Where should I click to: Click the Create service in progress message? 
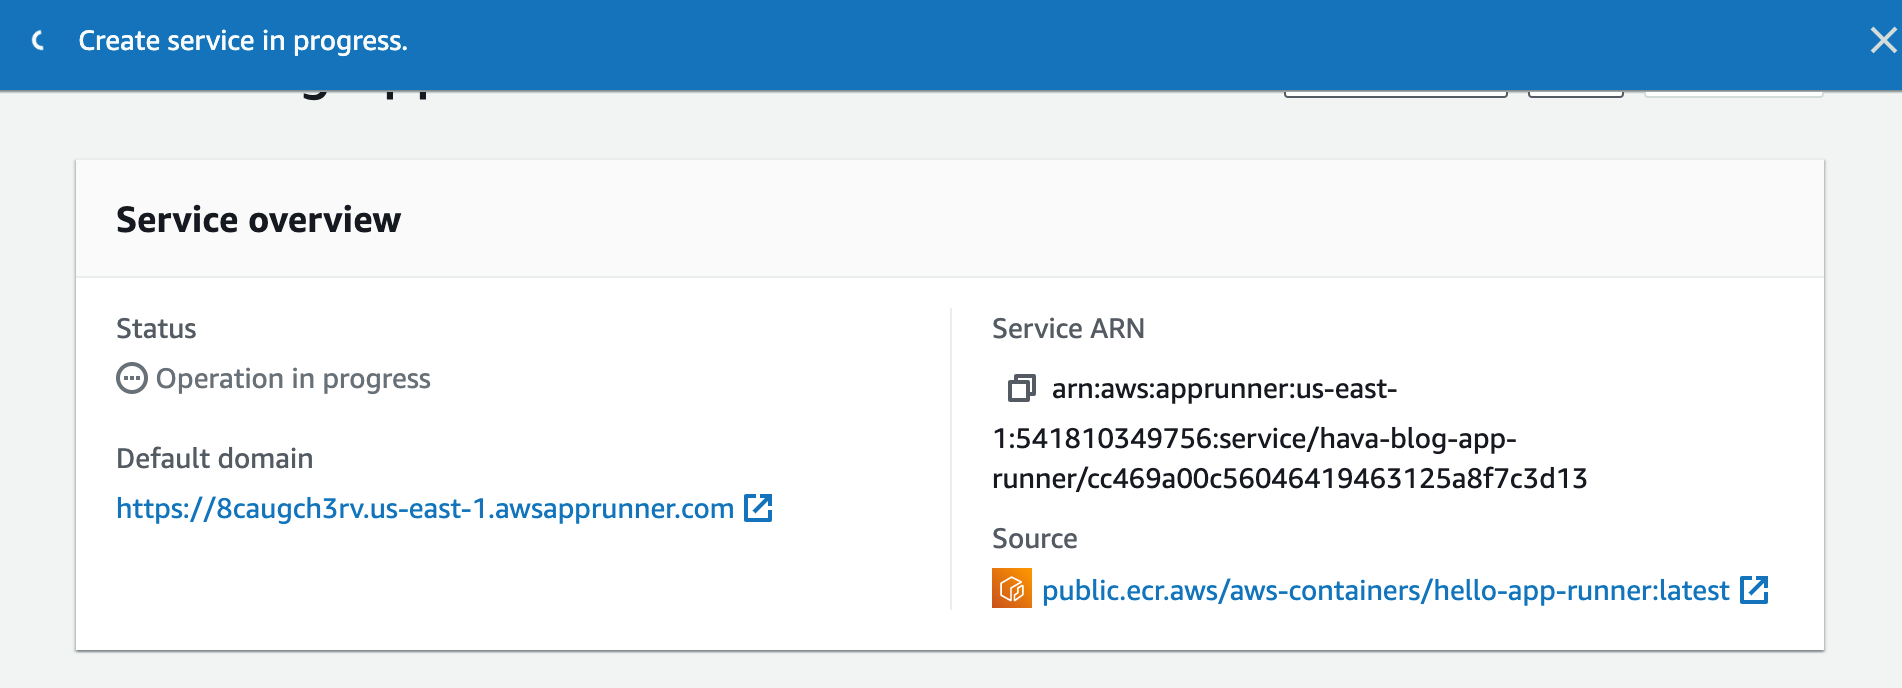pos(243,41)
